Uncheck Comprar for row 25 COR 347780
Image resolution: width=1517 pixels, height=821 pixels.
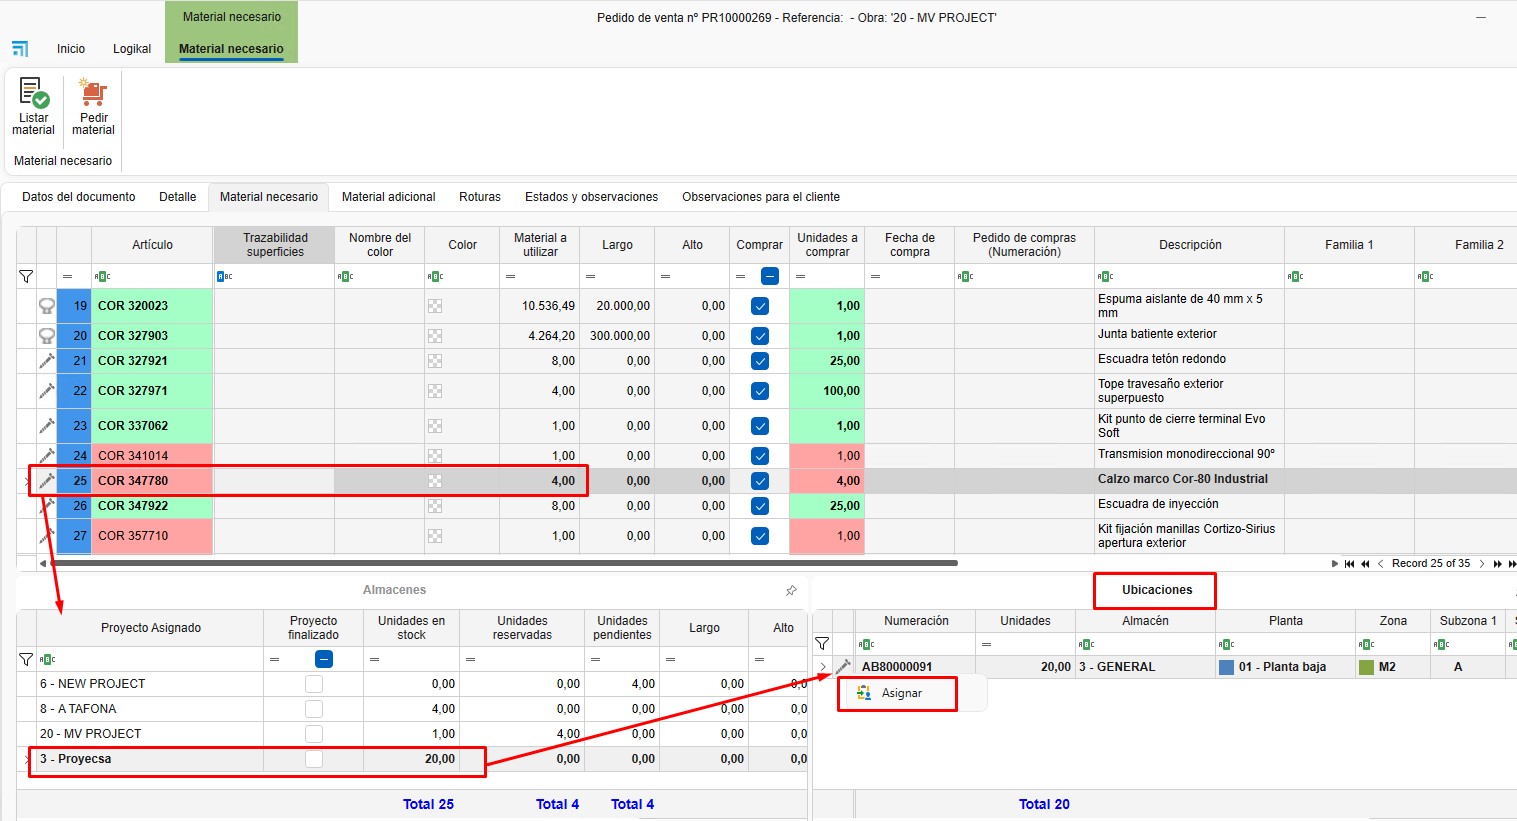[760, 481]
